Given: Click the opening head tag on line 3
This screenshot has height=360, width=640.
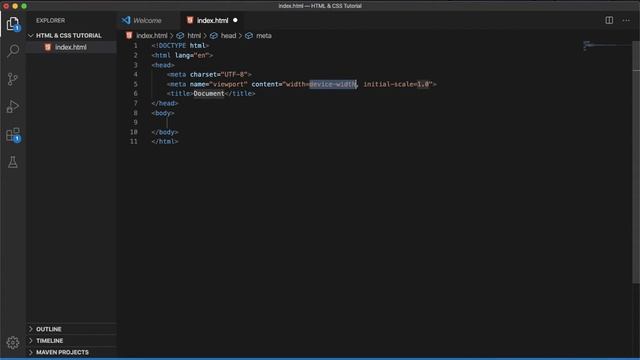Looking at the screenshot, I should click(x=163, y=65).
